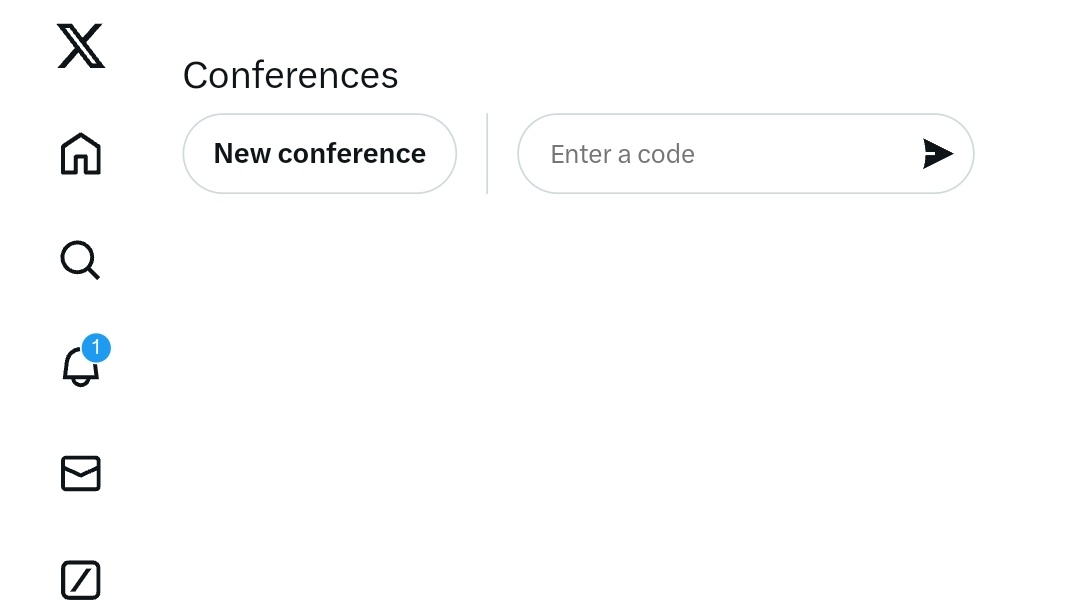
Task: Switch to Explore via the magnifying glass
Action: point(81,260)
